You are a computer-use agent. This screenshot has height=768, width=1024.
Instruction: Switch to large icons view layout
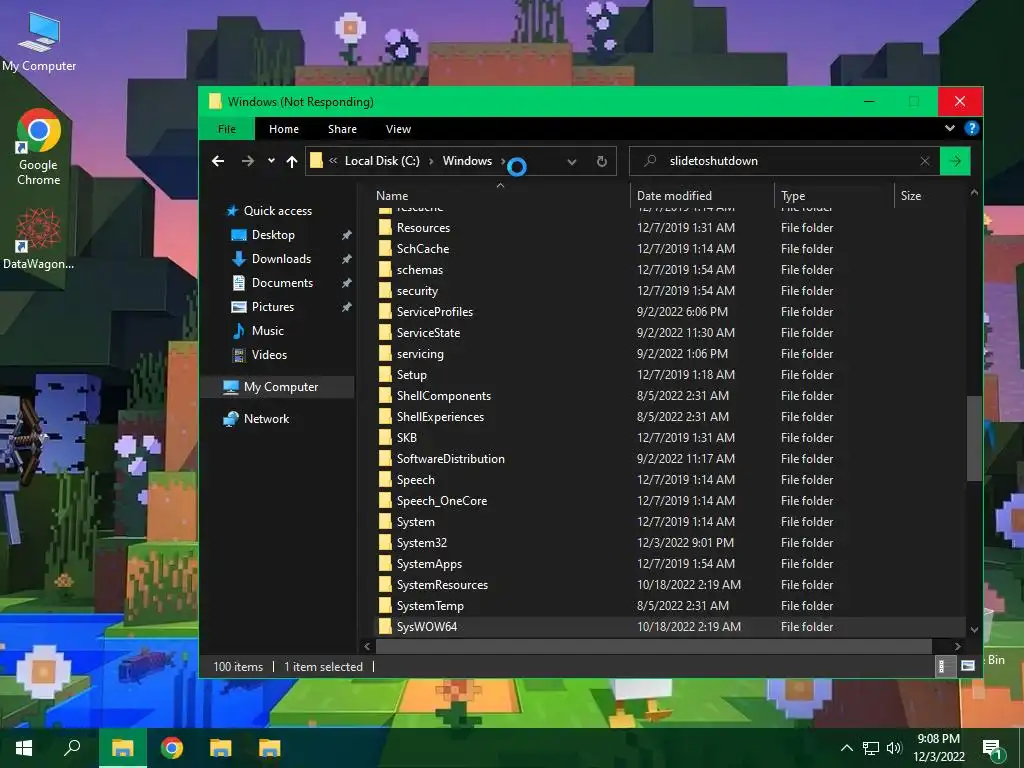(x=967, y=666)
